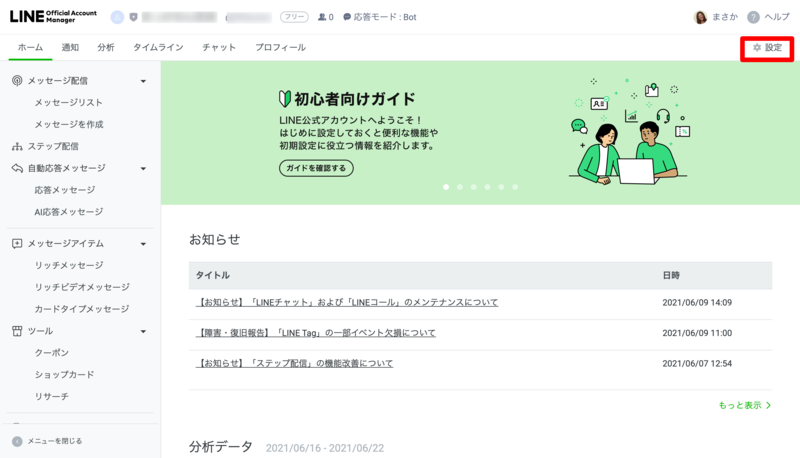The height and width of the screenshot is (458, 800).
Task: Click the 日時 column header
Action: (671, 275)
